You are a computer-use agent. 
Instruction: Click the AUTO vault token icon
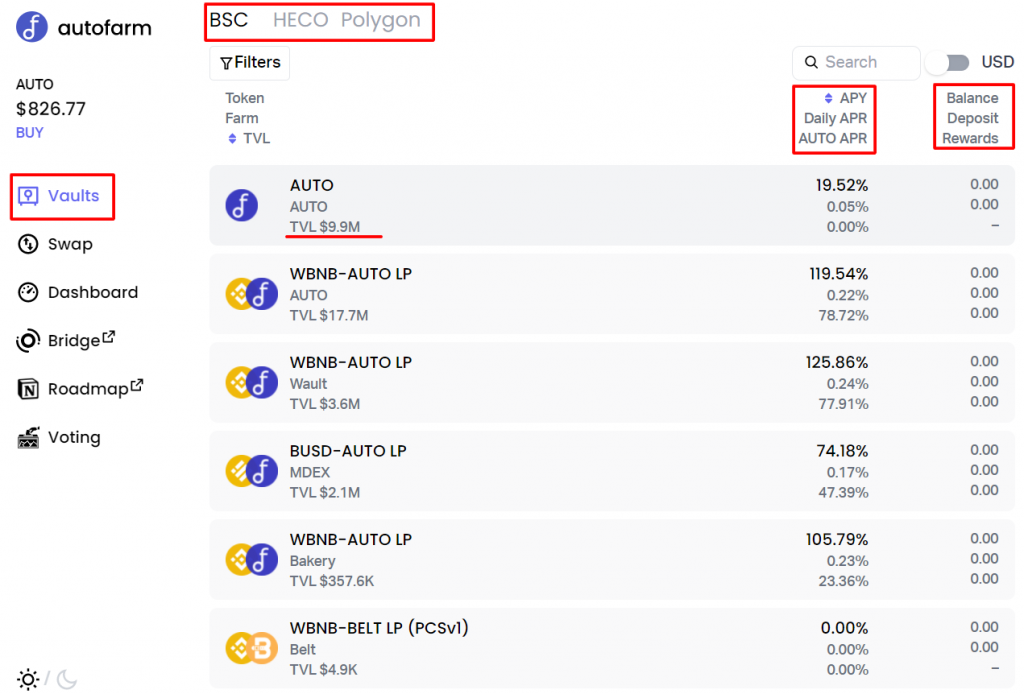[242, 206]
